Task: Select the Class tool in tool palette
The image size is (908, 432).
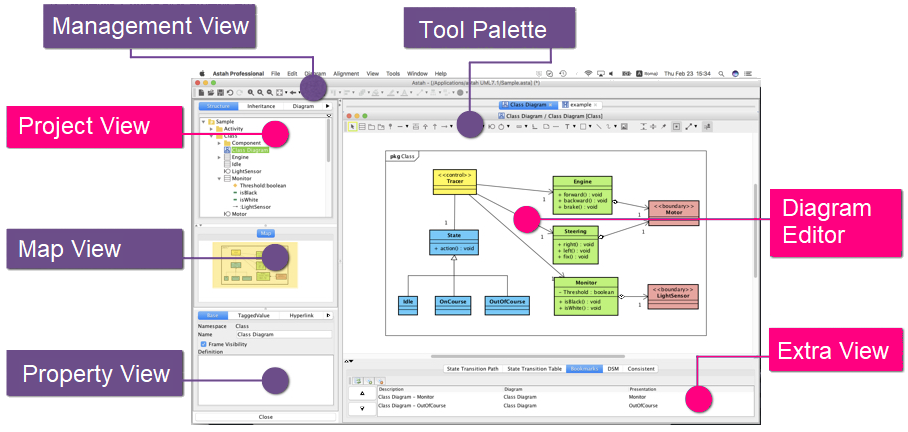Action: click(361, 127)
